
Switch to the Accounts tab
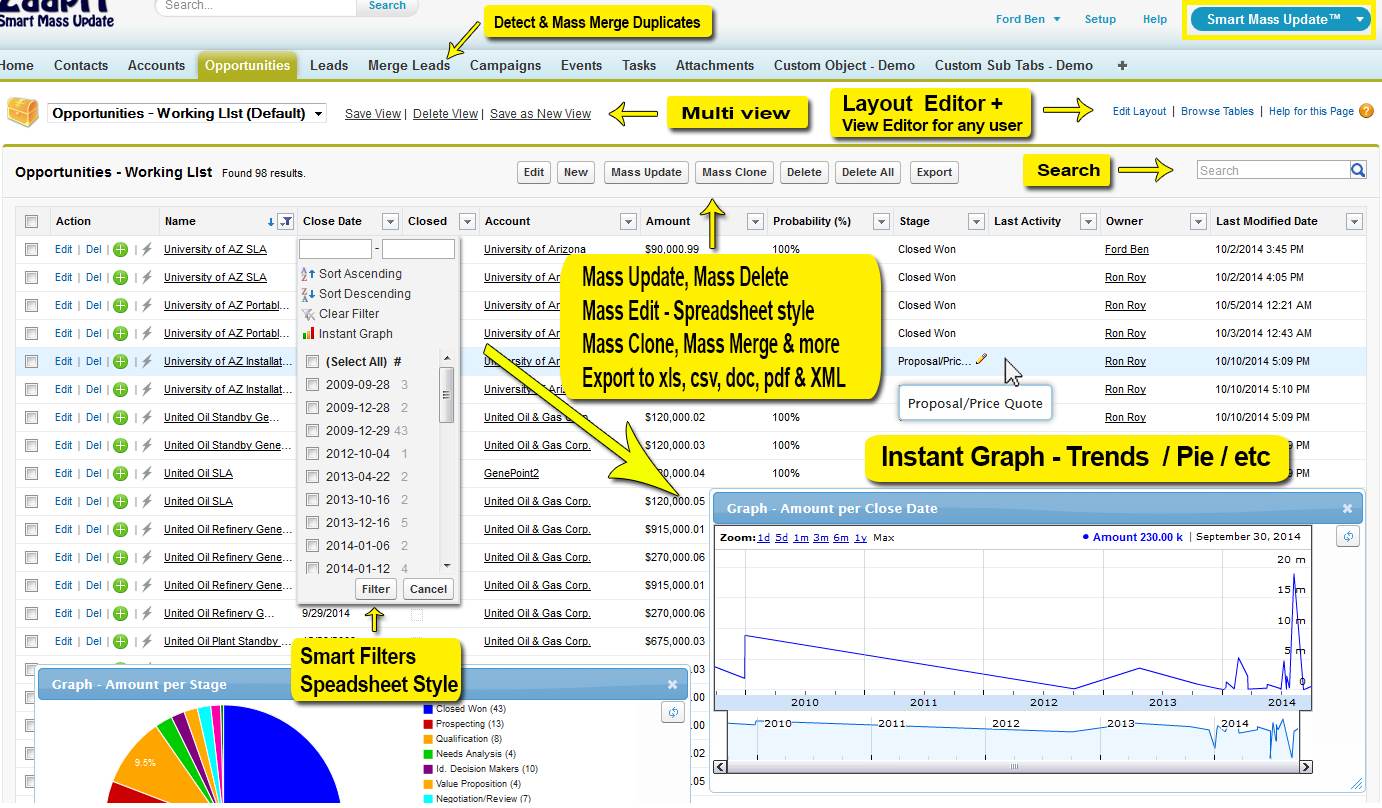point(156,65)
